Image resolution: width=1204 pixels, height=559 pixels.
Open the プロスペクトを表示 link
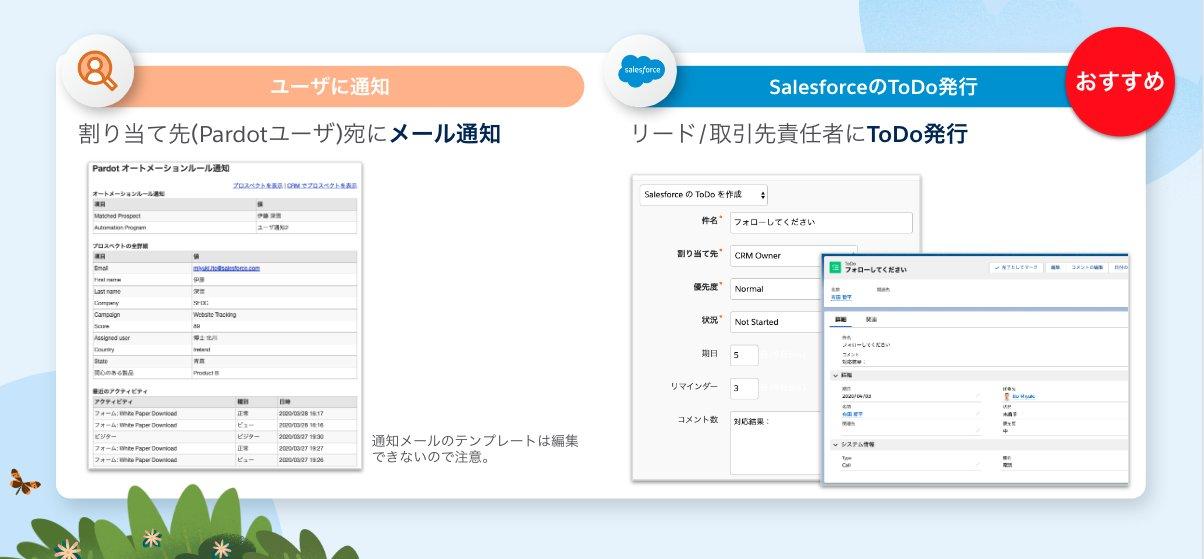coord(258,186)
